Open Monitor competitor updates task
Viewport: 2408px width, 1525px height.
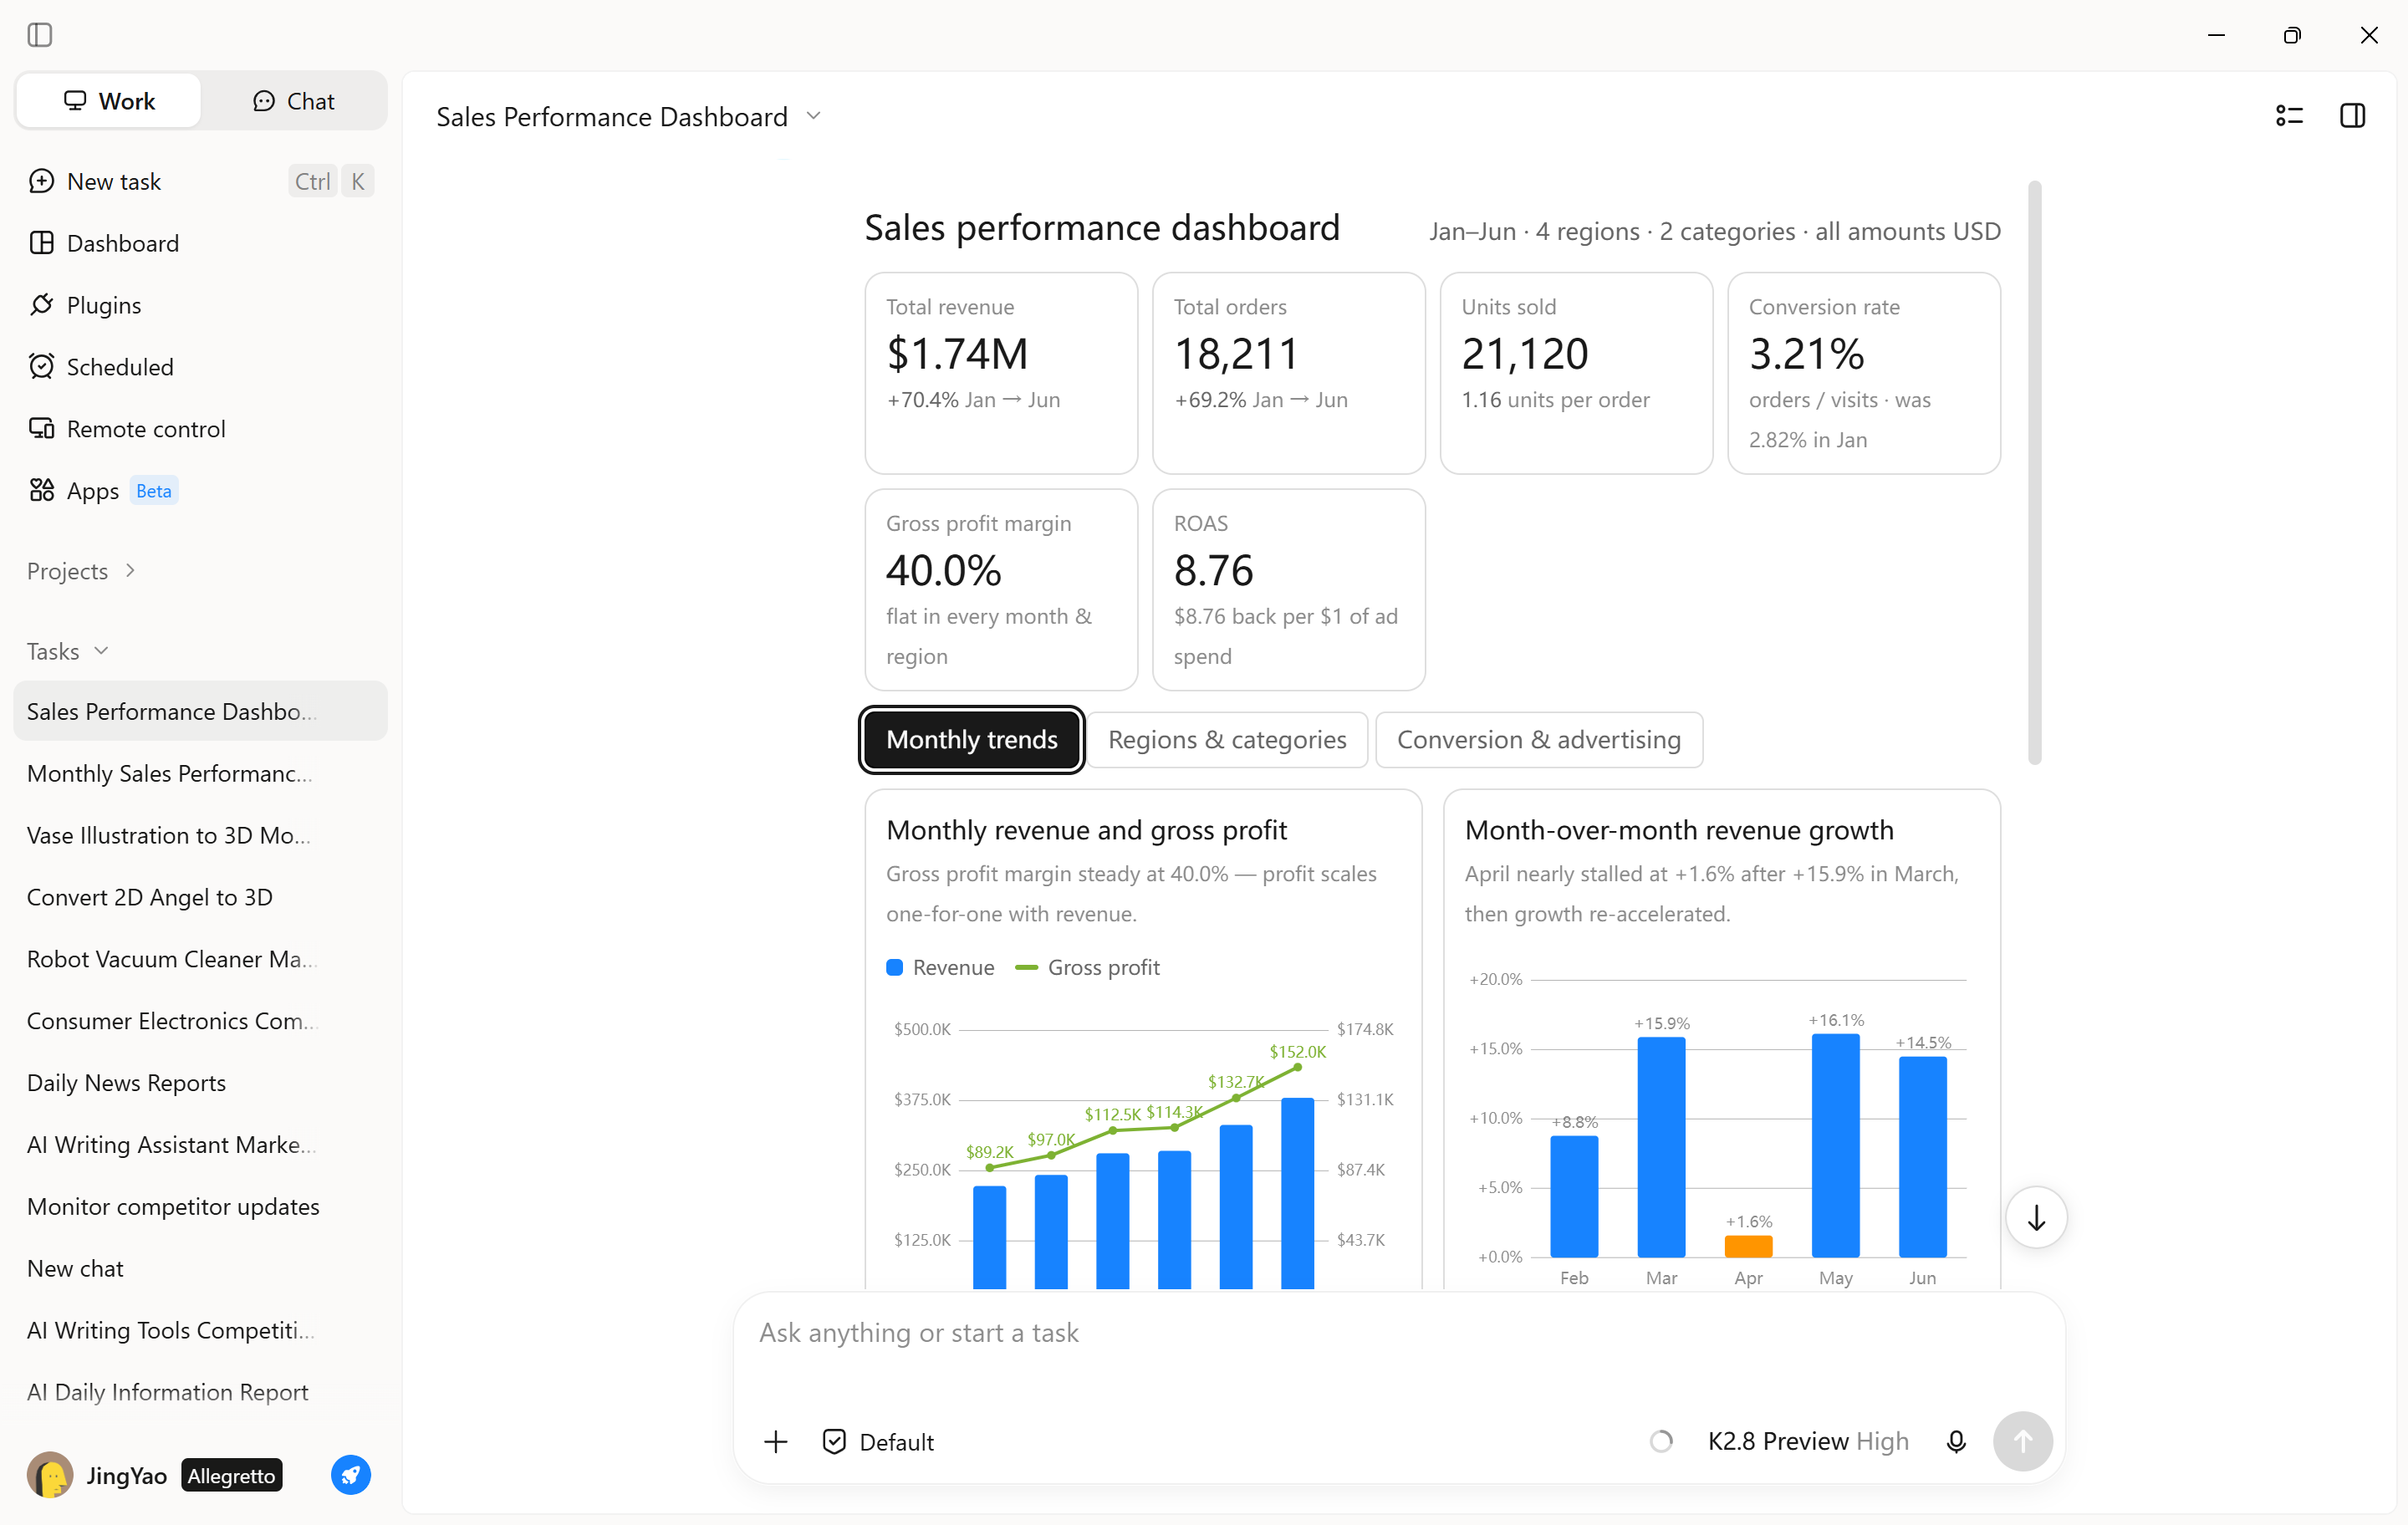coord(200,1207)
